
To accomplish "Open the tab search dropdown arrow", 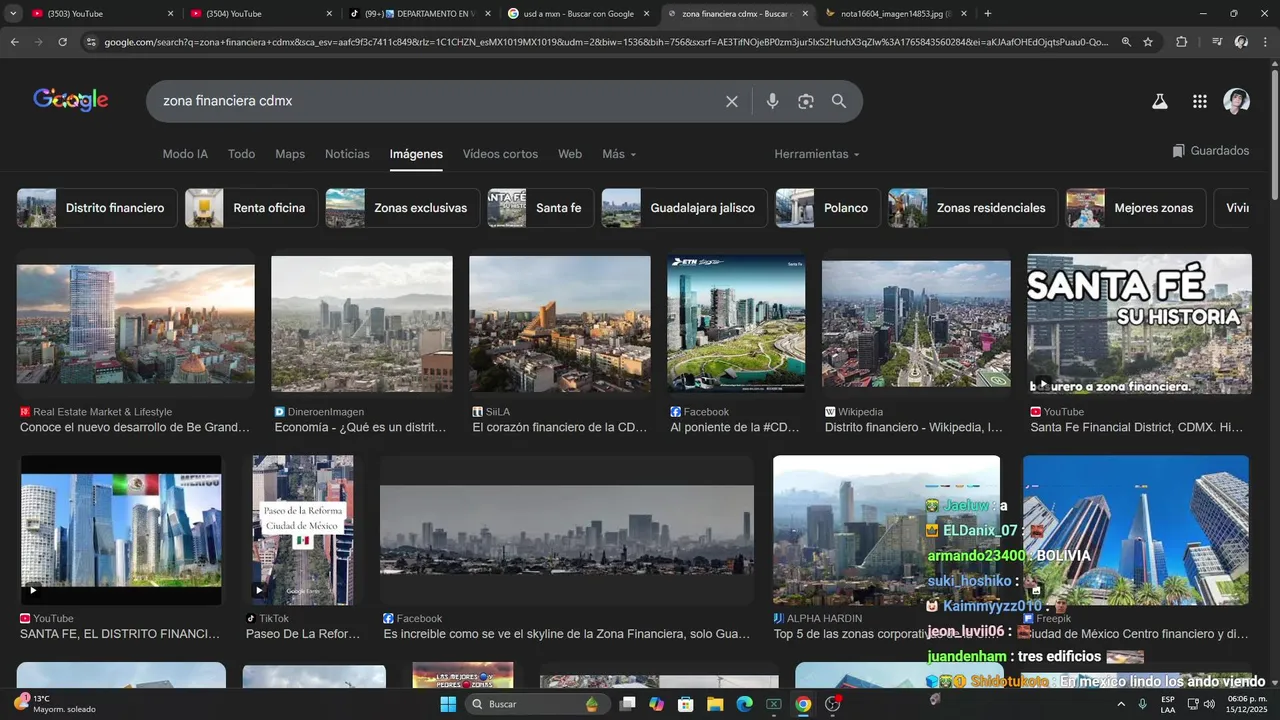I will pyautogui.click(x=14, y=14).
